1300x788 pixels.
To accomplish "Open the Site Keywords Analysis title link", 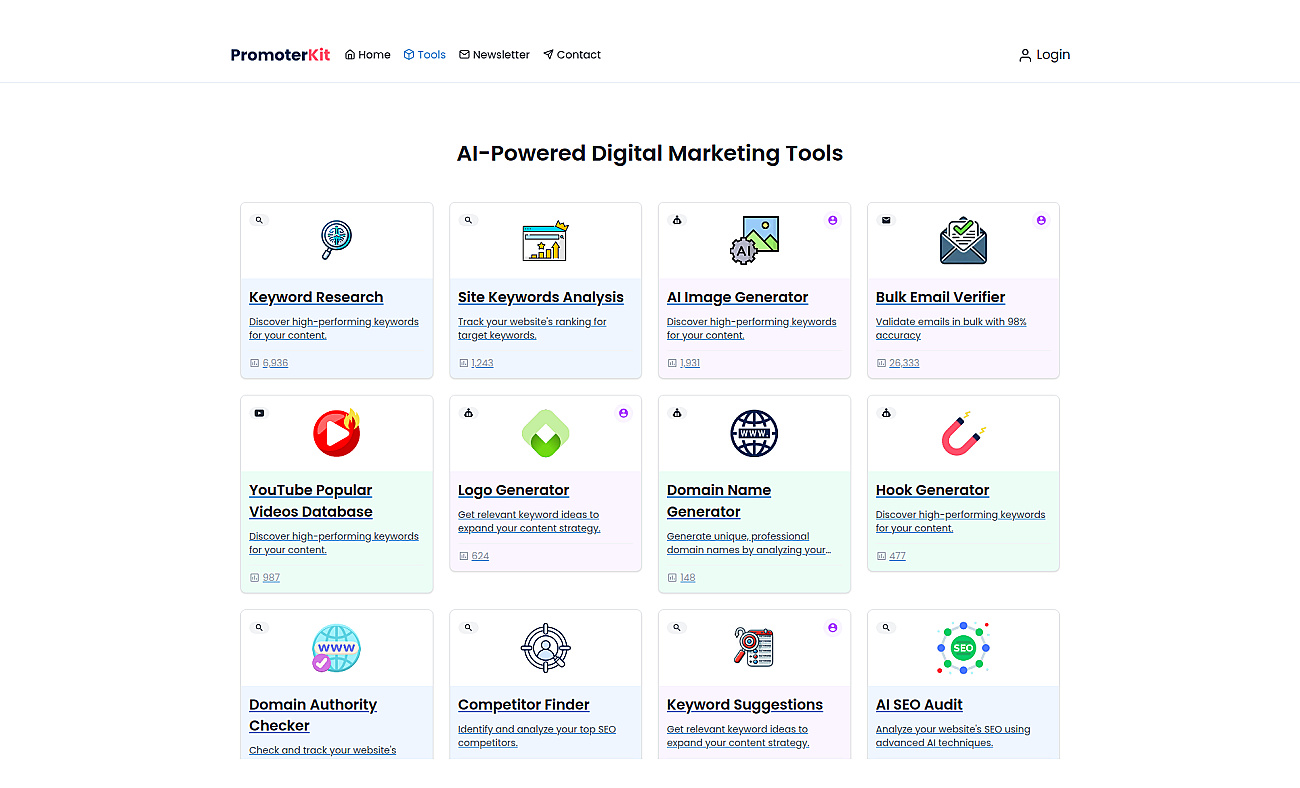I will click(x=541, y=297).
